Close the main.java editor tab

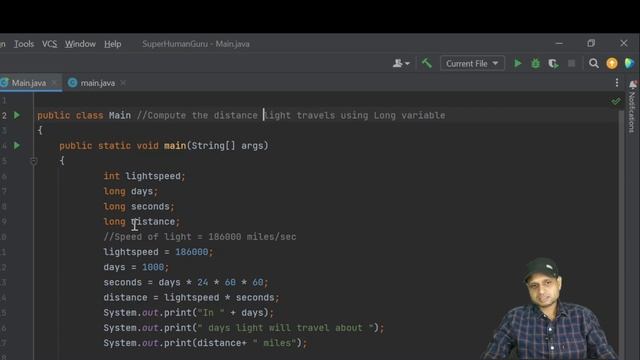123,83
